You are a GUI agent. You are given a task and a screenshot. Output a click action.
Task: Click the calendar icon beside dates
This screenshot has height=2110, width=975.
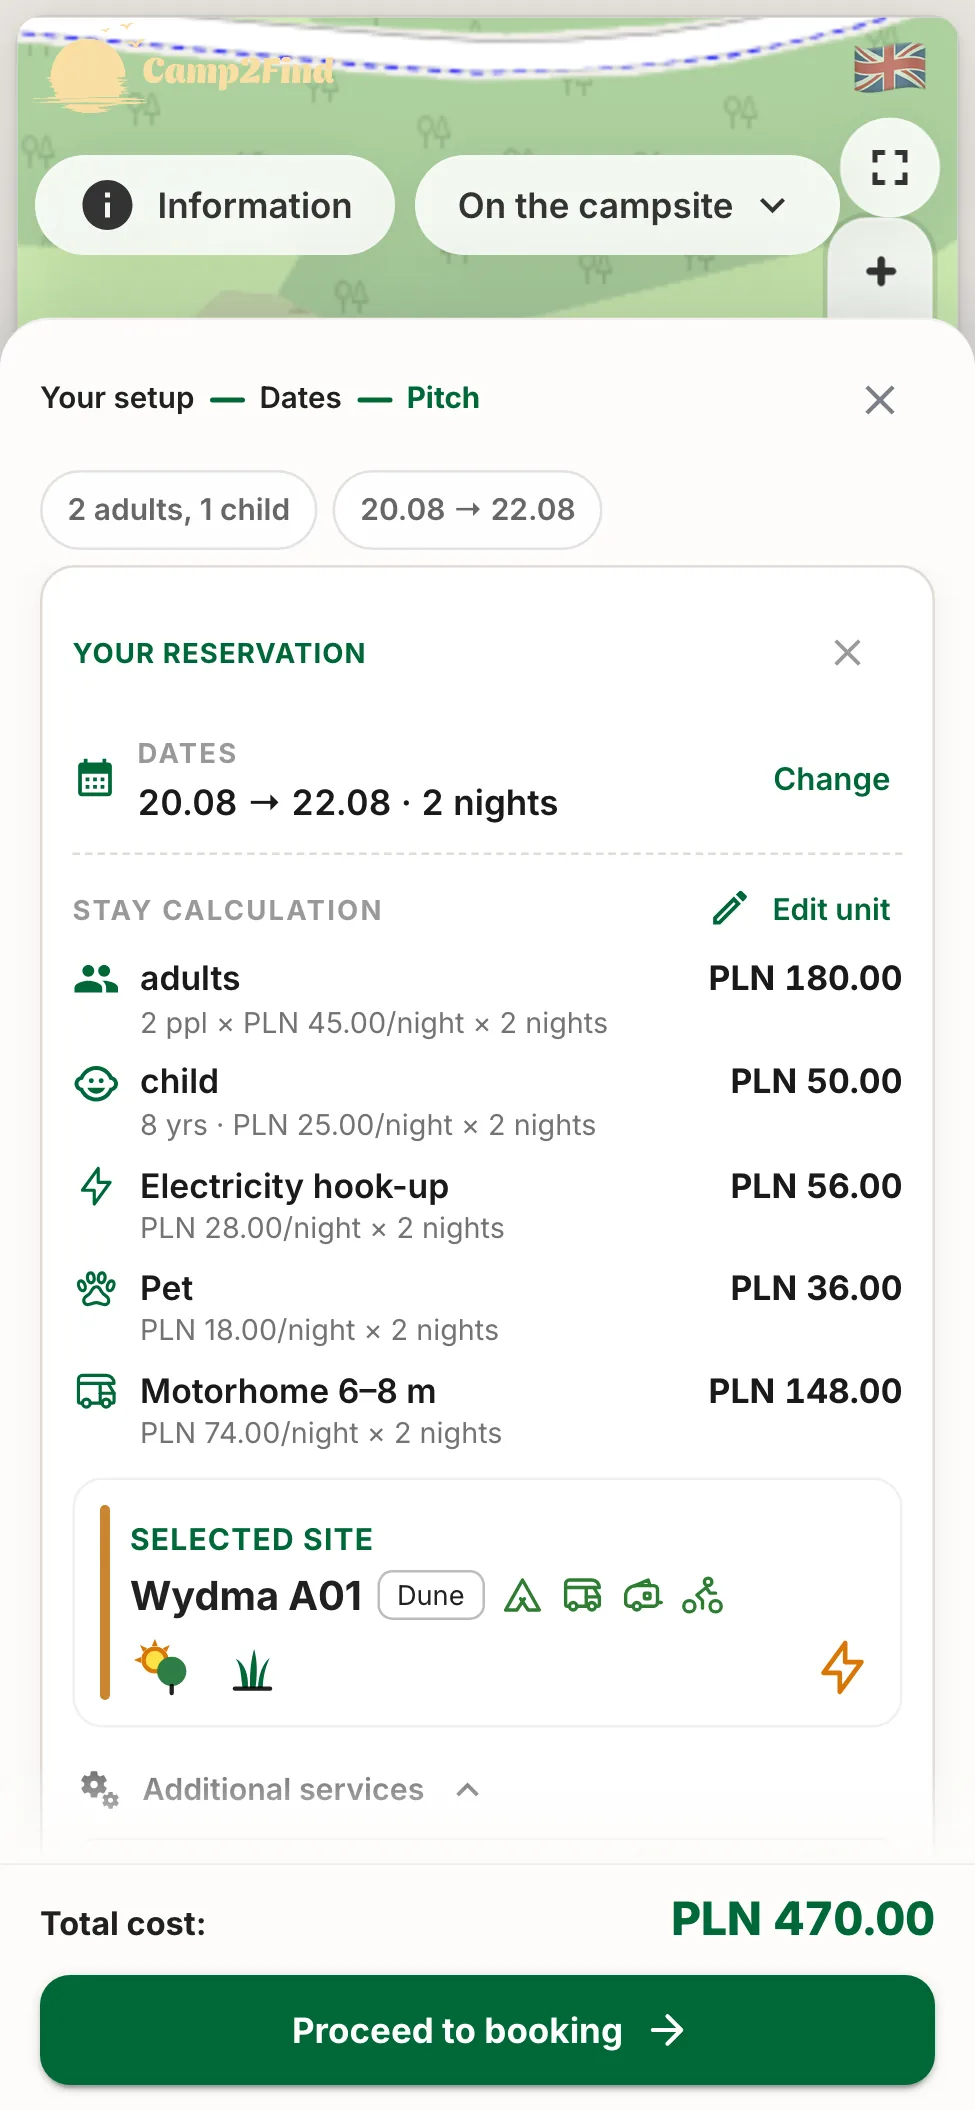(x=95, y=777)
